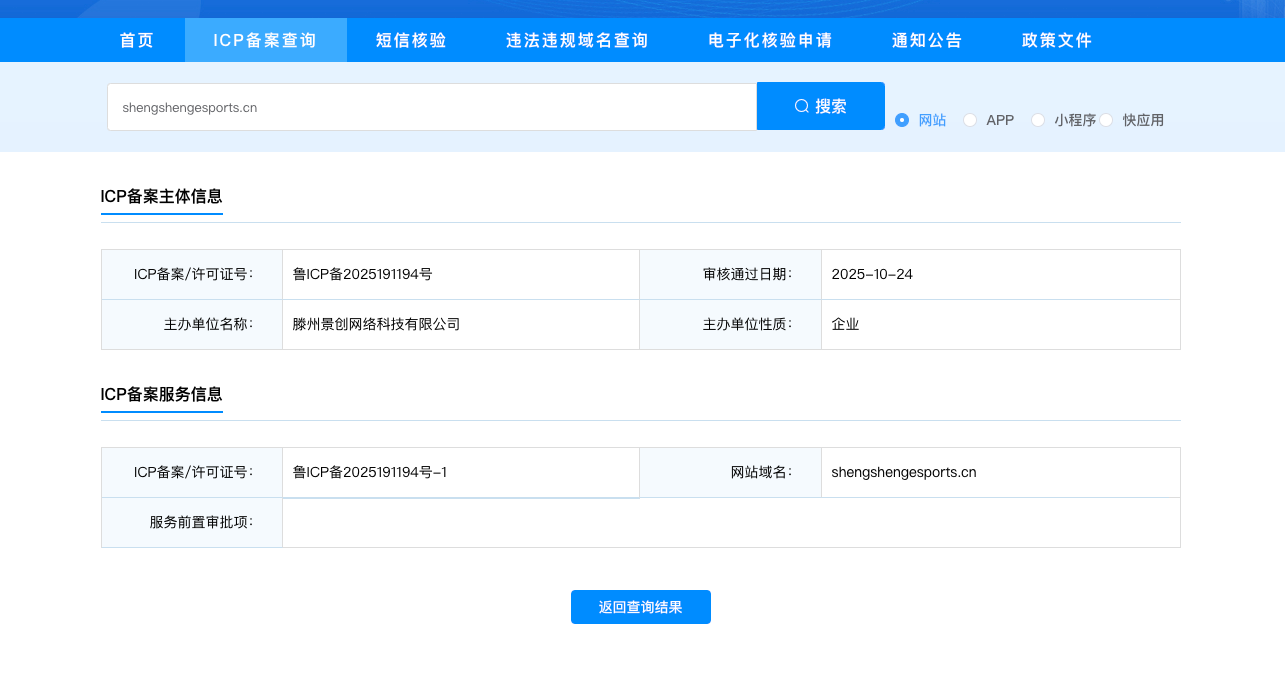Select the 小程序 radio option
Screen dimensions: 1285x677
coord(1038,120)
